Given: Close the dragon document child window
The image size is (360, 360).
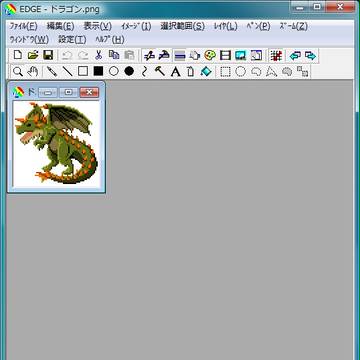Looking at the screenshot, I should coord(89,92).
